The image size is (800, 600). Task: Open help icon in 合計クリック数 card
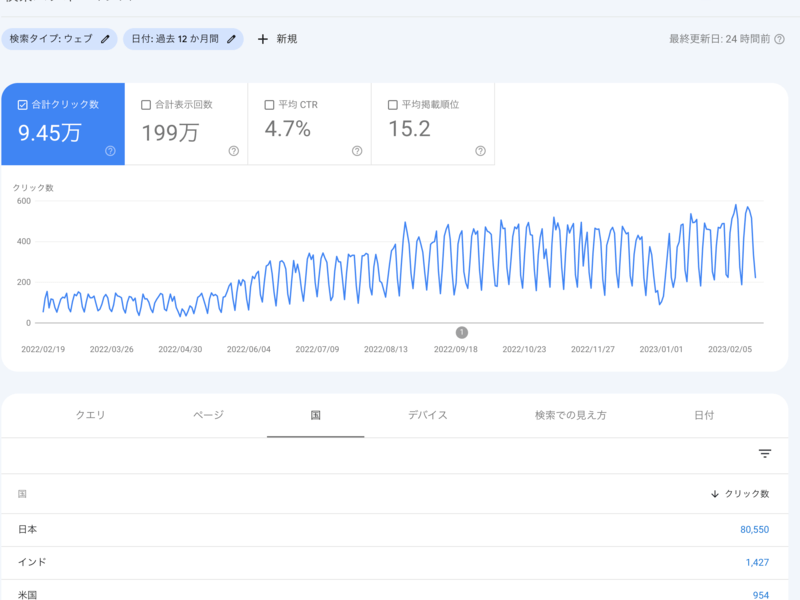coord(110,151)
